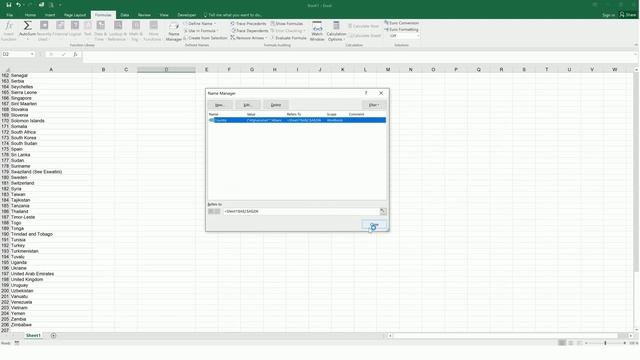Open the Calculation Options dropdown
This screenshot has width=640, height=360.
point(336,31)
